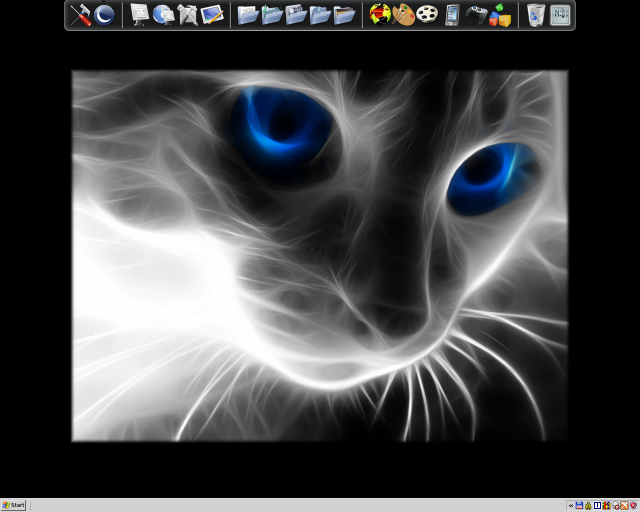Open the folder with green music contents
This screenshot has height=512, width=640.
click(x=272, y=15)
